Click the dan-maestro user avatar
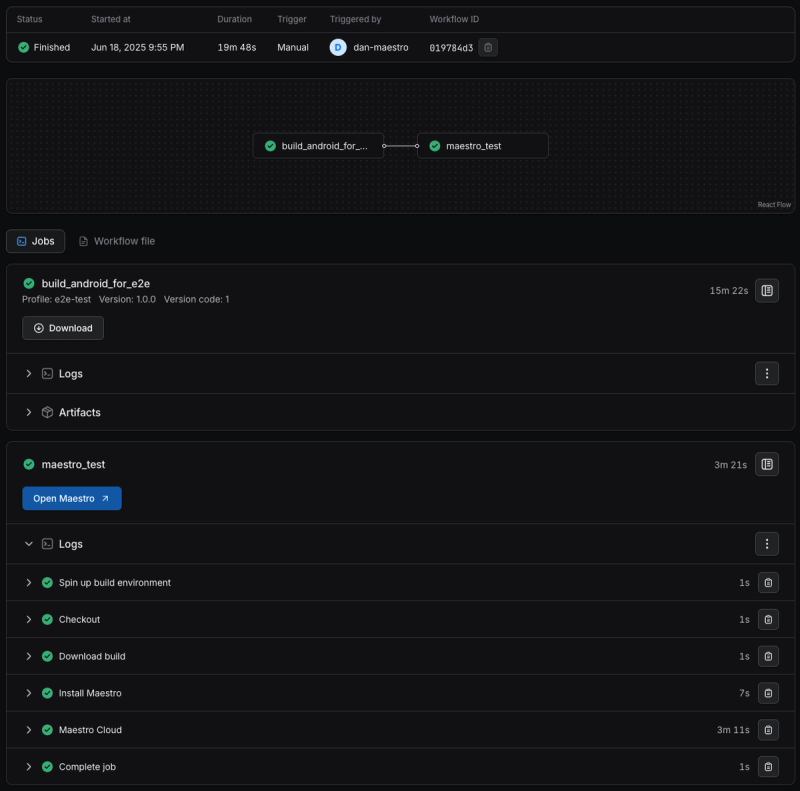The height and width of the screenshot is (791, 800). (x=338, y=47)
